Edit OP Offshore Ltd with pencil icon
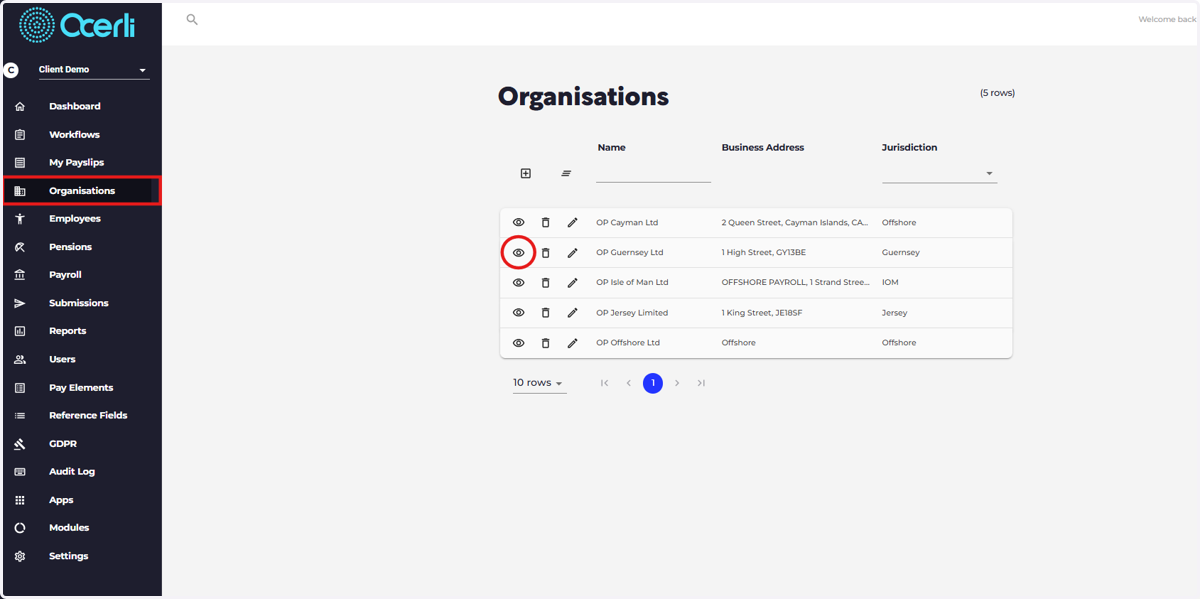 point(573,343)
